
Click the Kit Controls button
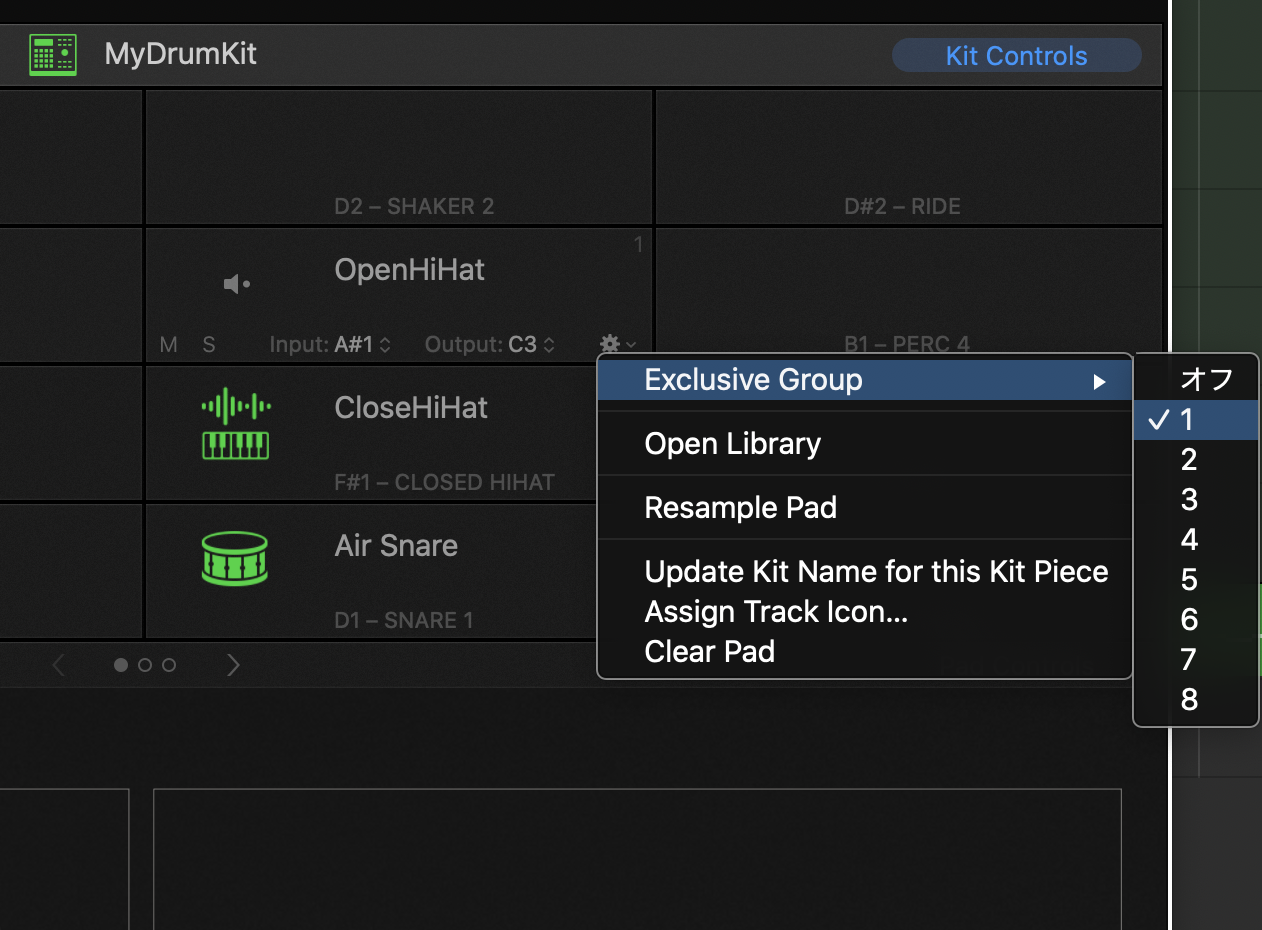click(x=1016, y=56)
